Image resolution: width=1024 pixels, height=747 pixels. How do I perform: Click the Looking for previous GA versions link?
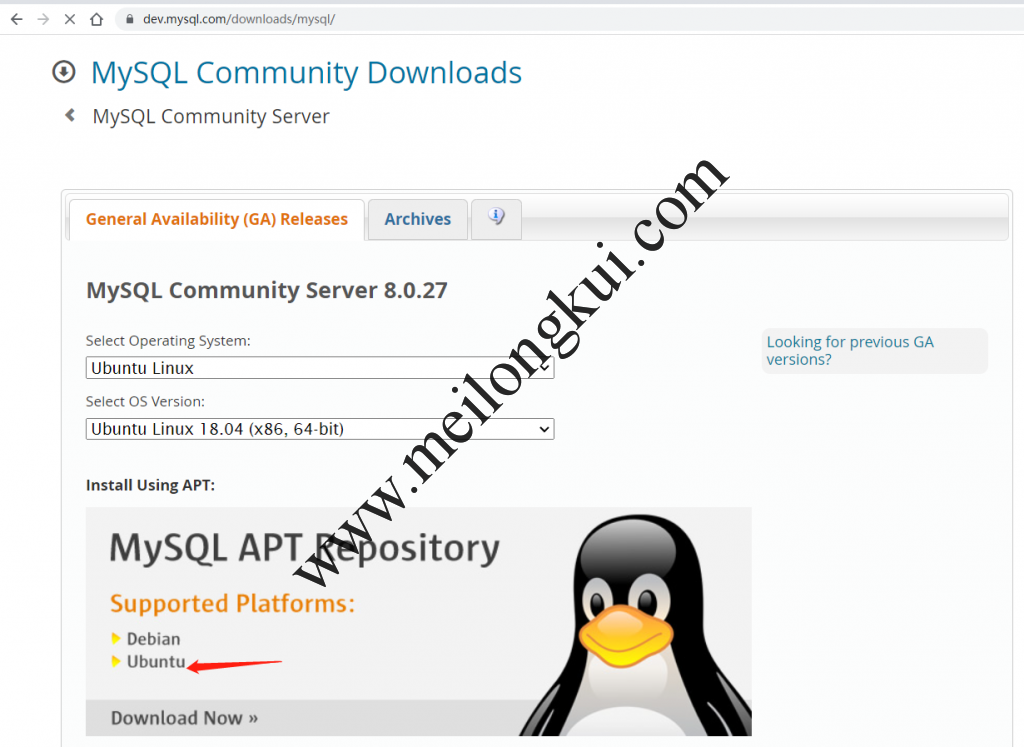(x=850, y=350)
